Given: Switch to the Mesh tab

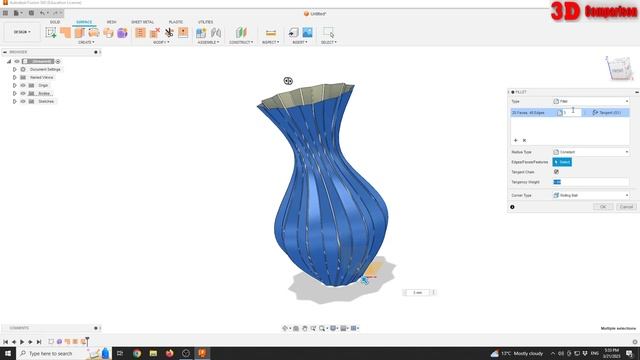Looking at the screenshot, I should coord(111,22).
